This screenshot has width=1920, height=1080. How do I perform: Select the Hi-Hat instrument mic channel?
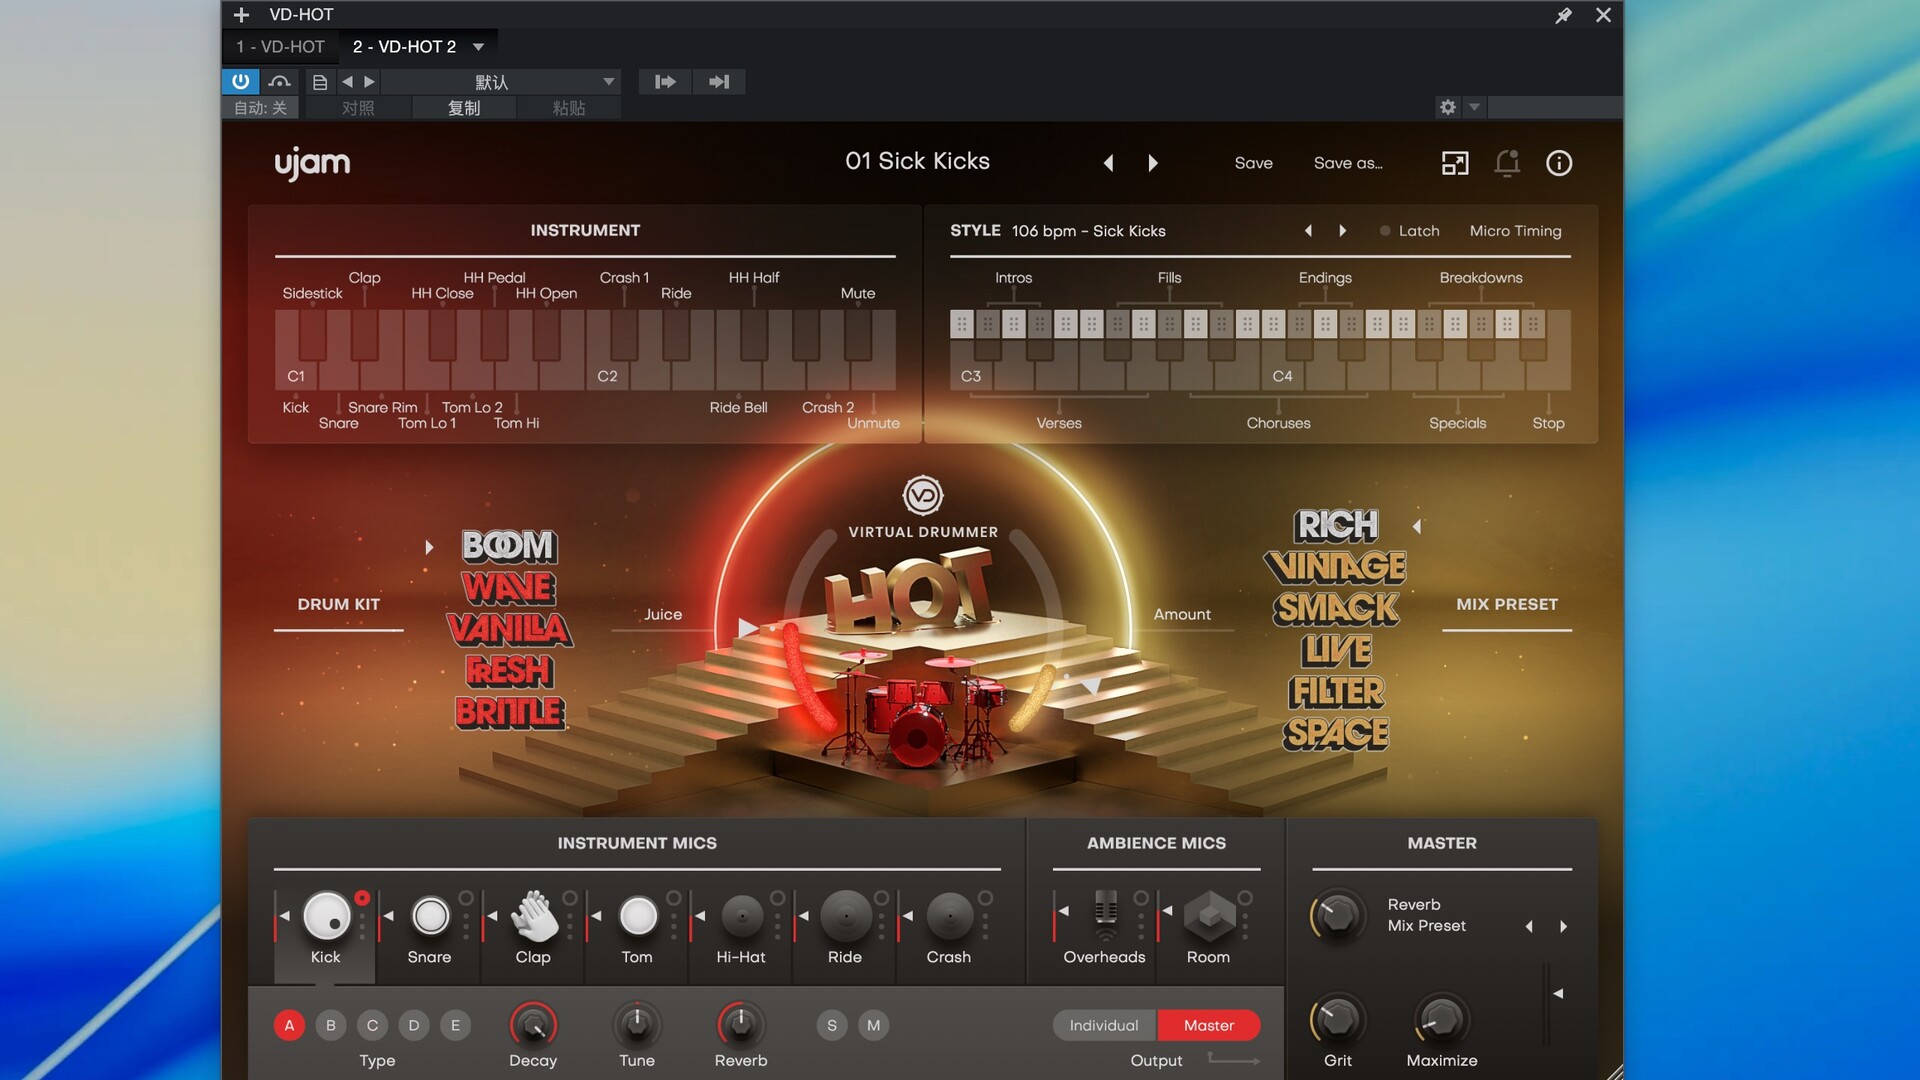pyautogui.click(x=742, y=915)
